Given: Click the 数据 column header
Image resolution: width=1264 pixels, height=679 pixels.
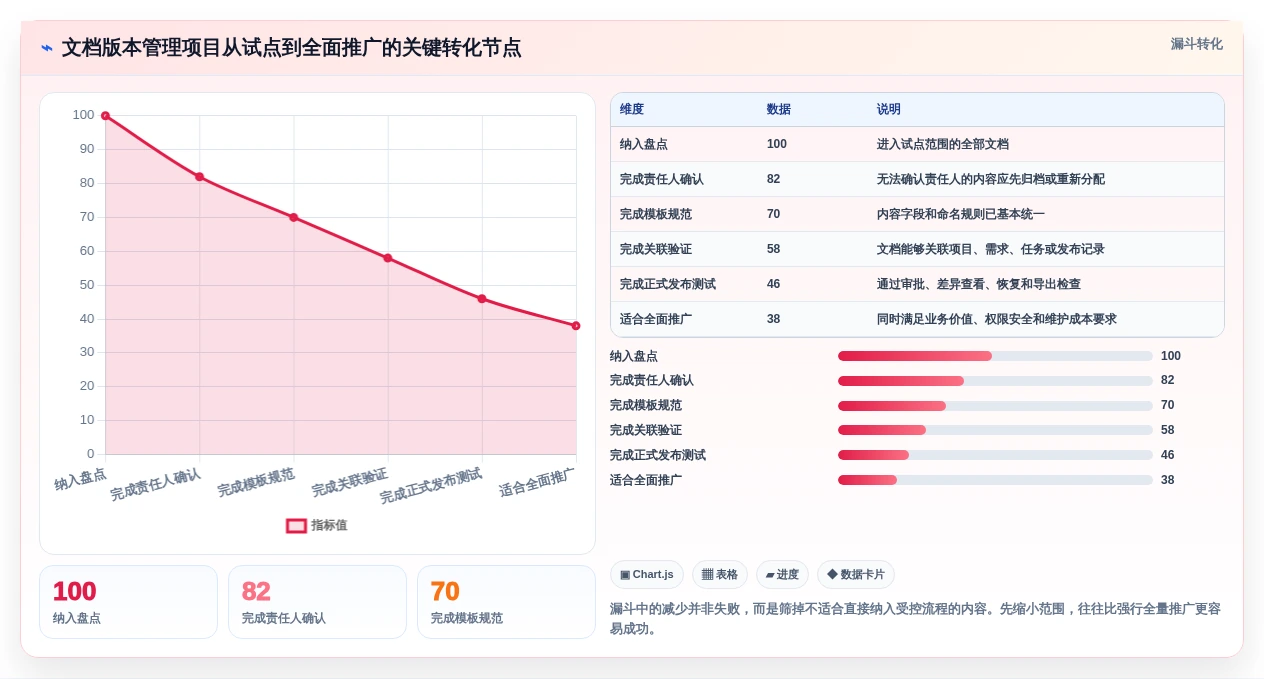Looking at the screenshot, I should click(x=778, y=109).
